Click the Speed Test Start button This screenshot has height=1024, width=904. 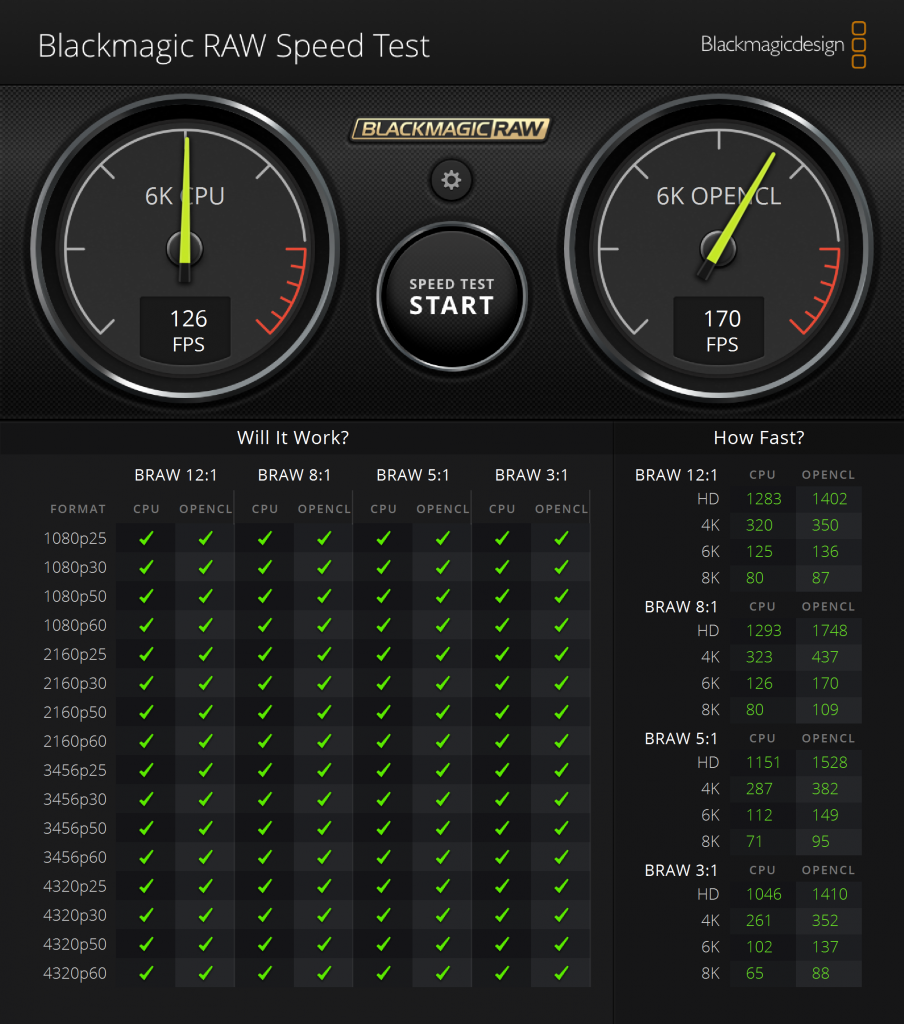[451, 296]
